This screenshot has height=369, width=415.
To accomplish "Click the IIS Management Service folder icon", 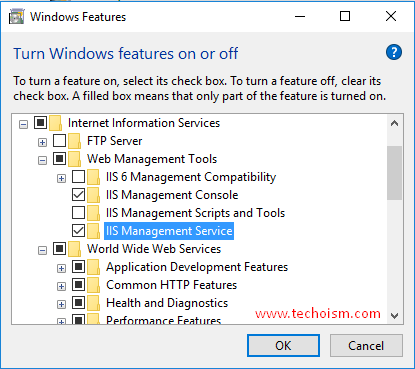I will (x=93, y=231).
